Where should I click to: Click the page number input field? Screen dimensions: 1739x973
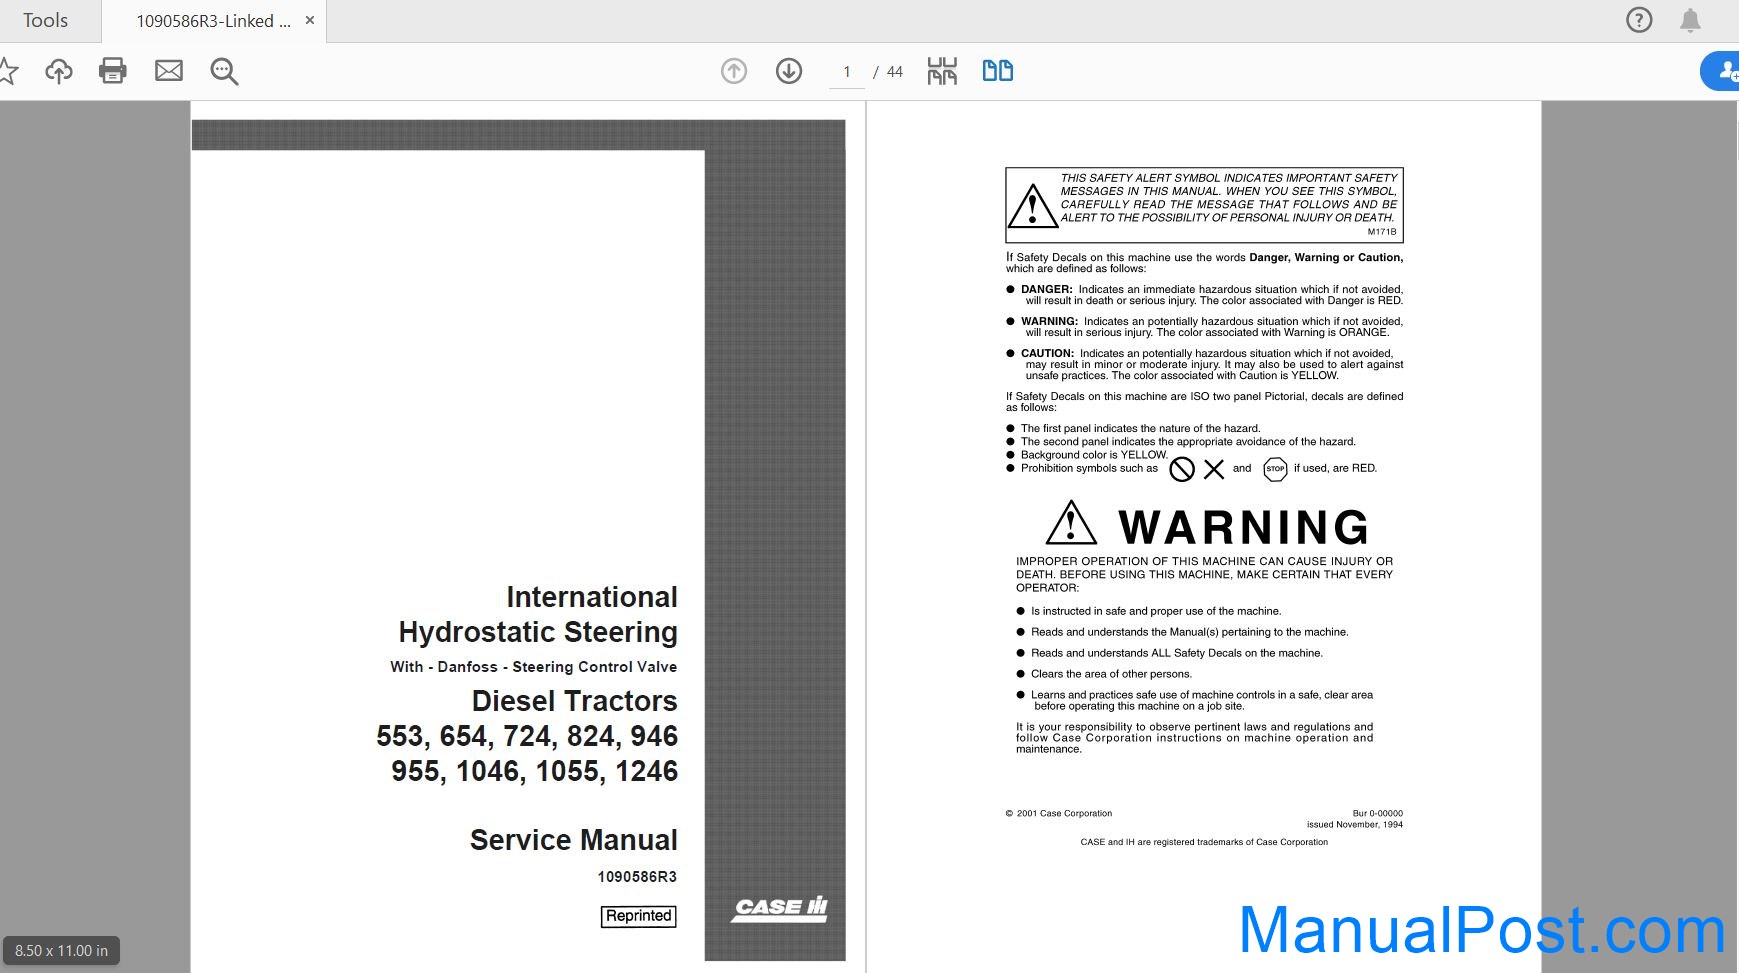coord(847,72)
